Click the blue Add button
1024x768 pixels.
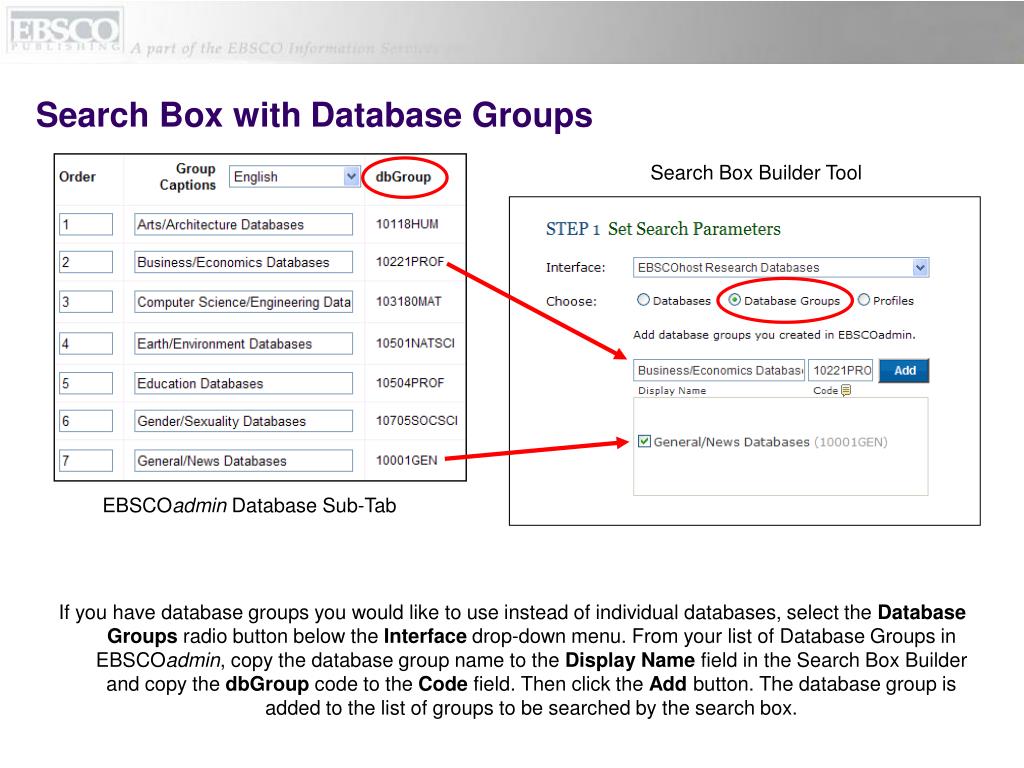pos(904,370)
